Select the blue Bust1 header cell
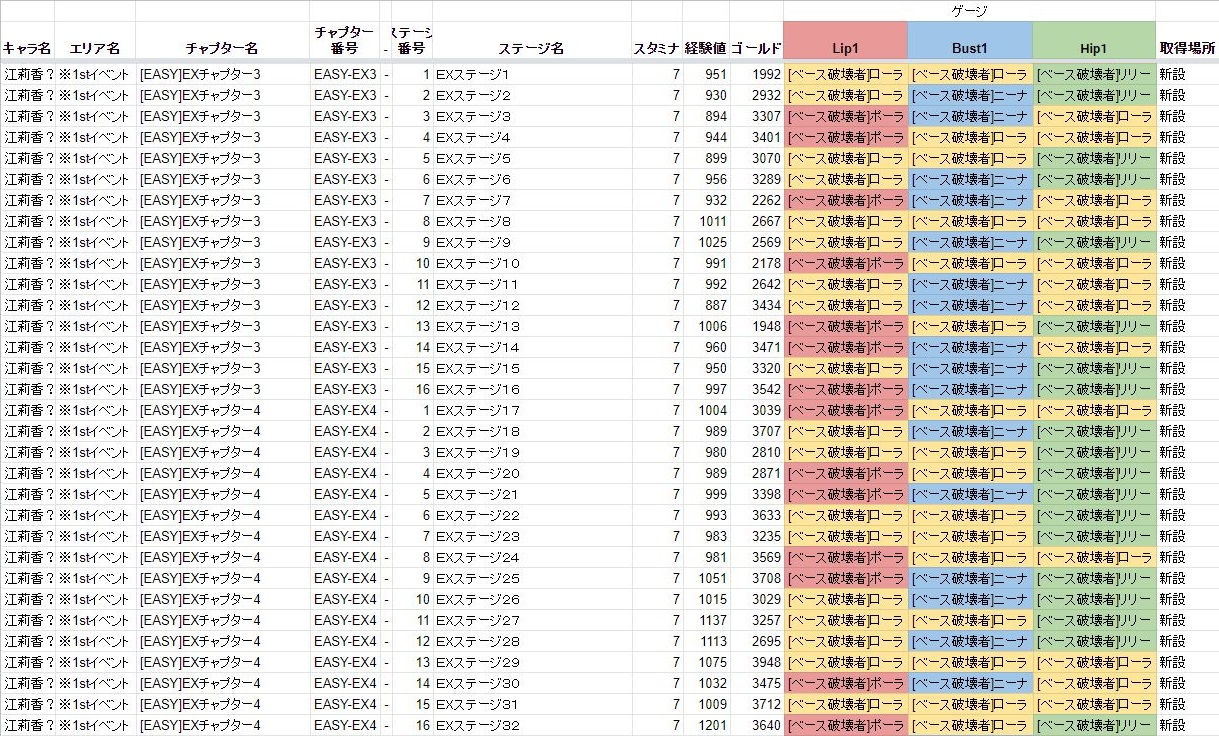Viewport: 1219px width, 736px height. pos(969,48)
